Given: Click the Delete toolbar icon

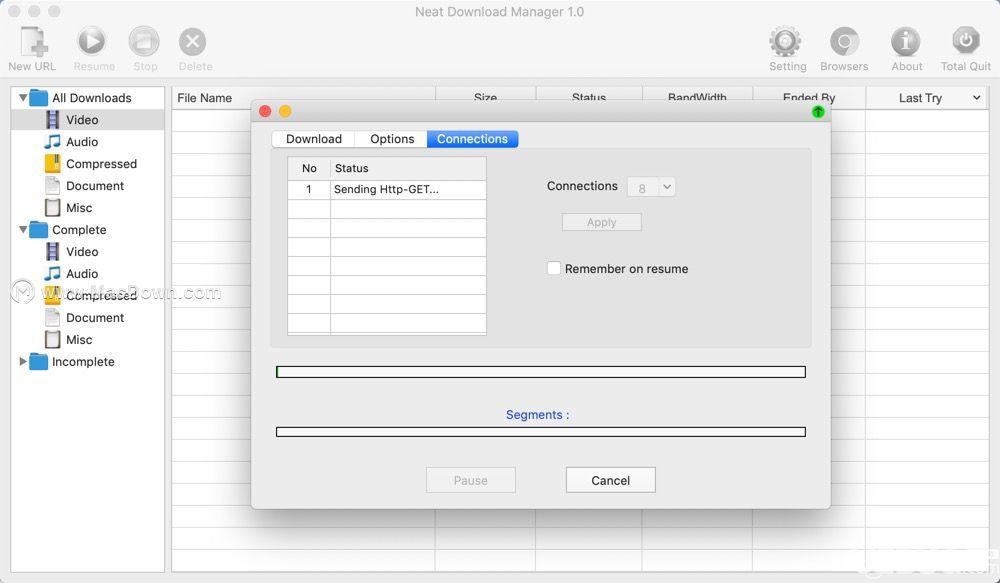Looking at the screenshot, I should click(193, 42).
